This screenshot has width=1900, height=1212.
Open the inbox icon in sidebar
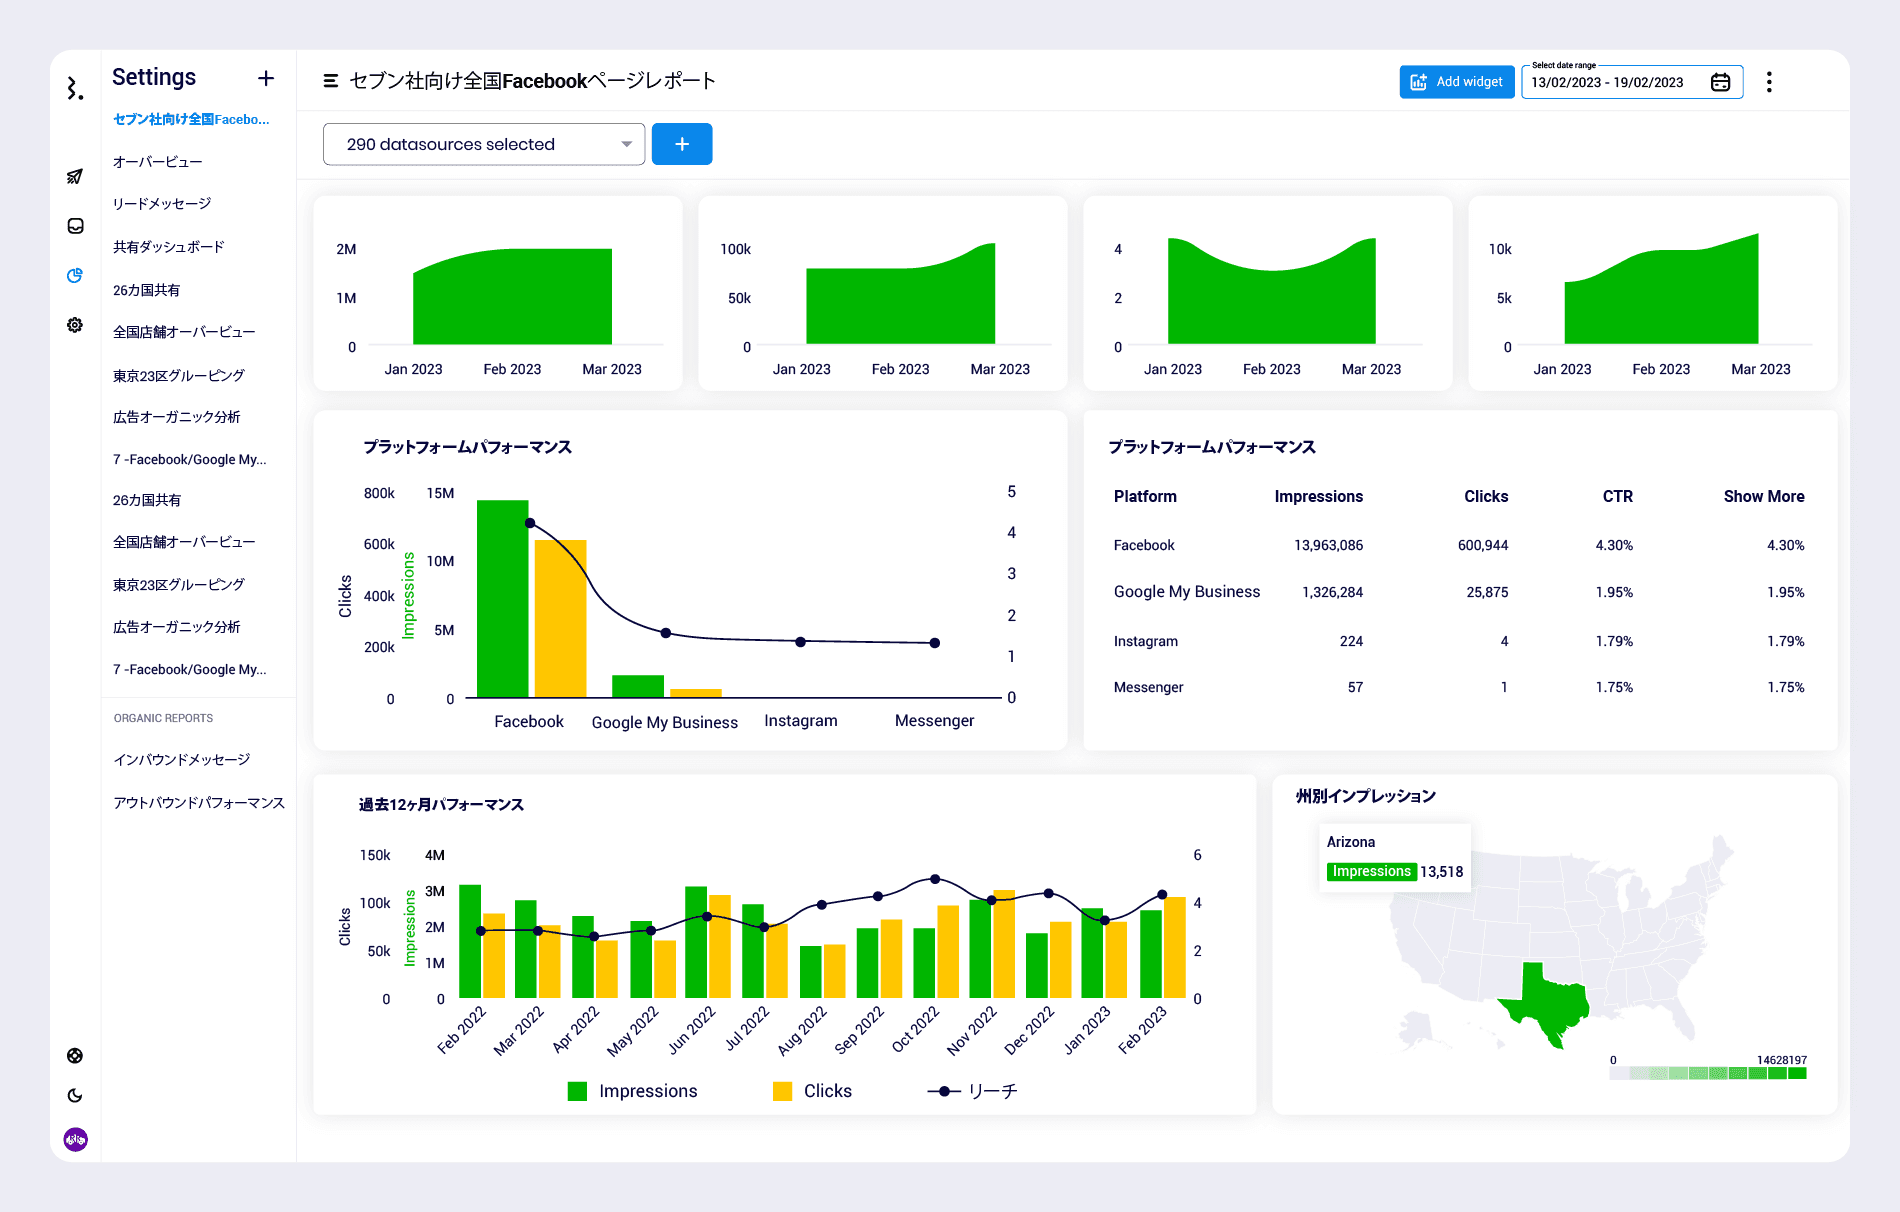(x=75, y=226)
